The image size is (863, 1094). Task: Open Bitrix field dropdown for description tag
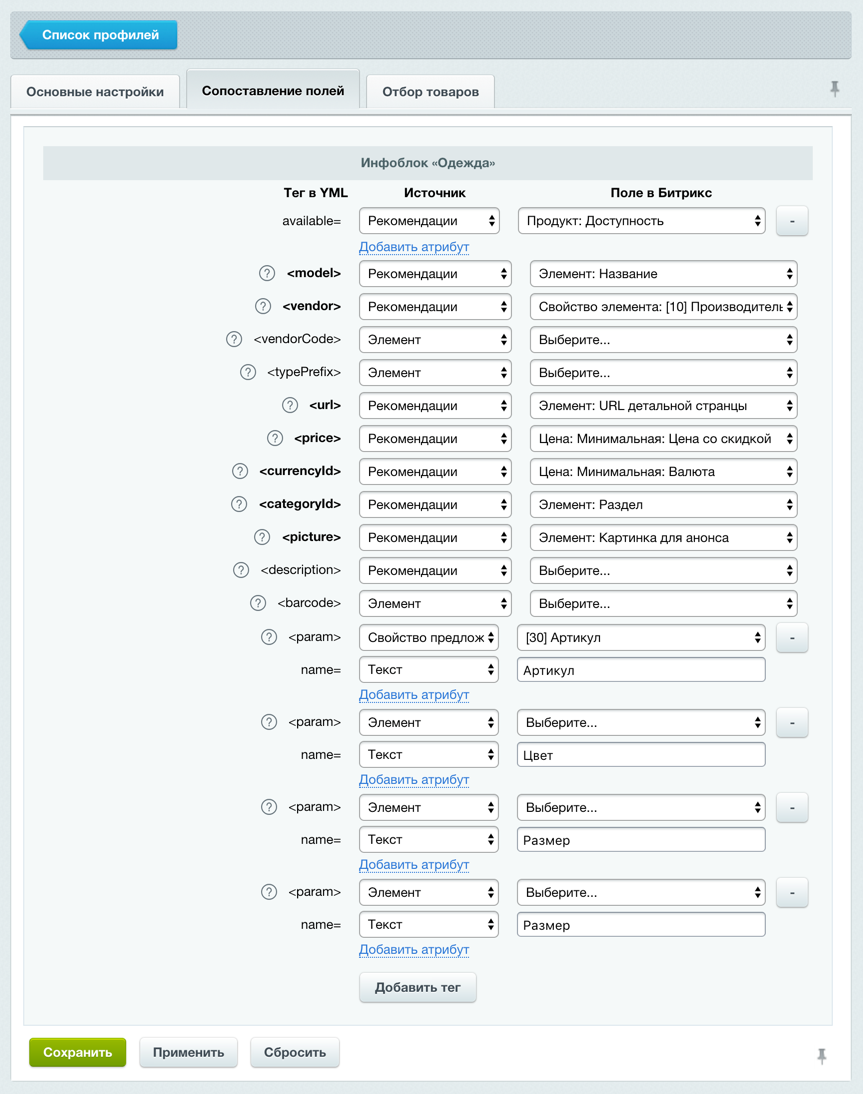pyautogui.click(x=663, y=571)
